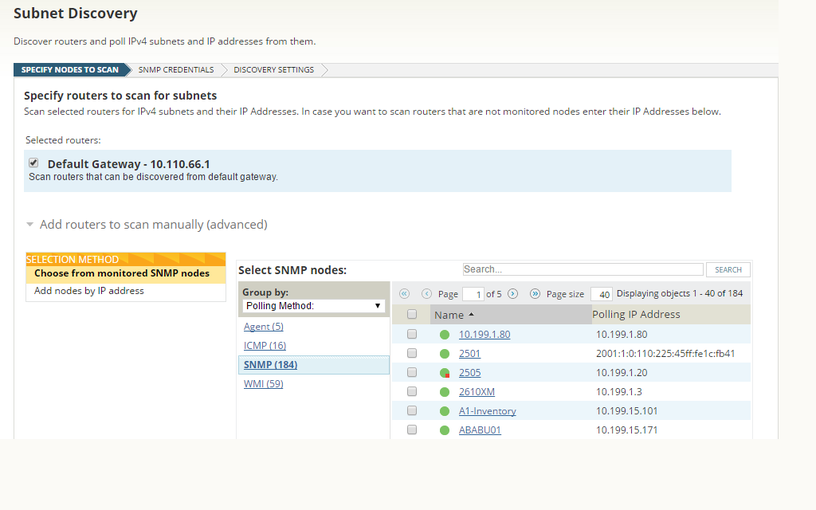Sort by Name column ascending arrow

(x=471, y=315)
